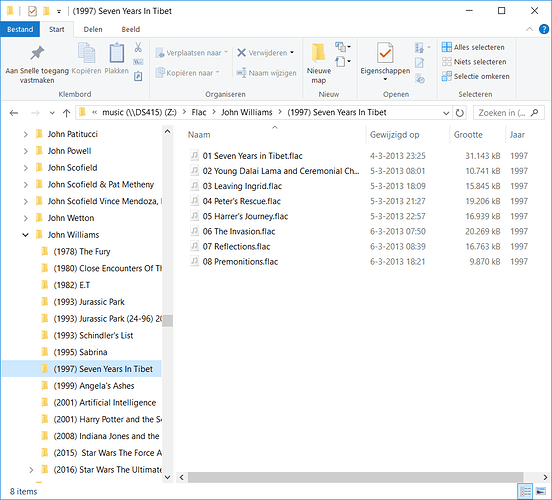Image resolution: width=552 pixels, height=500 pixels.
Task: Collapse the John Williams tree node
Action: coord(25,235)
